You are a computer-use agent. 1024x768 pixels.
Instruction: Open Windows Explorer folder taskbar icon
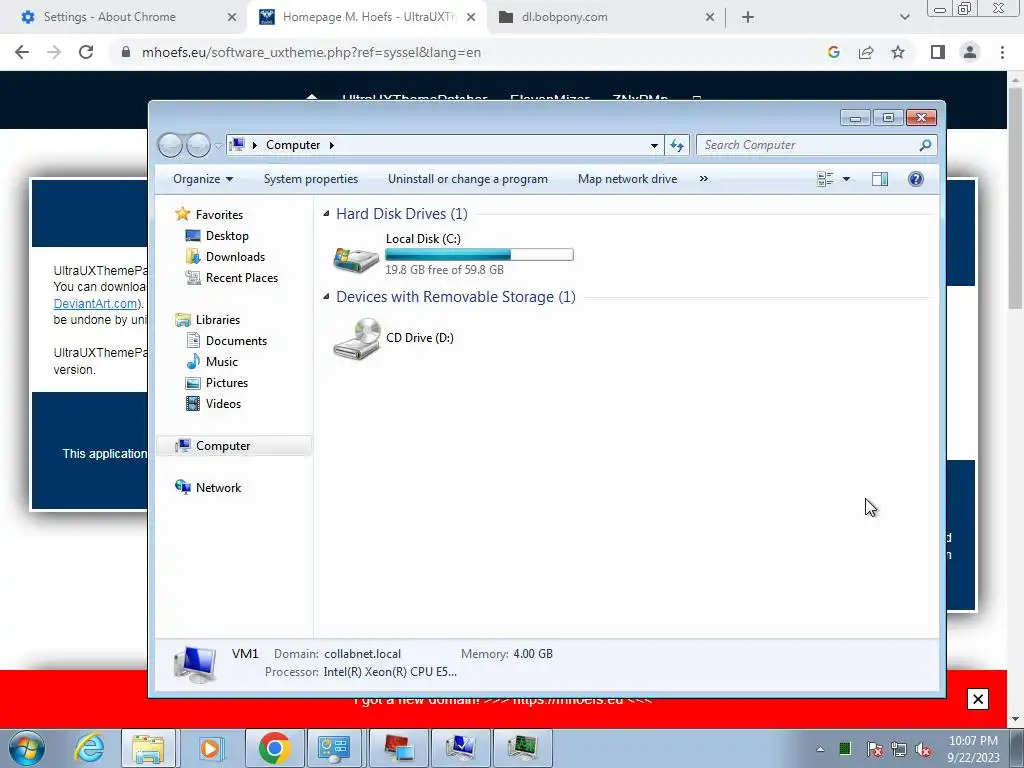[148, 748]
